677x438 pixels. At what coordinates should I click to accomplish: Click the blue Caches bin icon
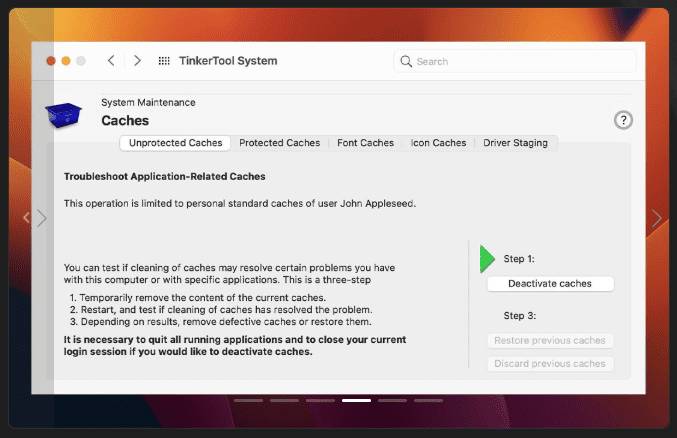[63, 115]
